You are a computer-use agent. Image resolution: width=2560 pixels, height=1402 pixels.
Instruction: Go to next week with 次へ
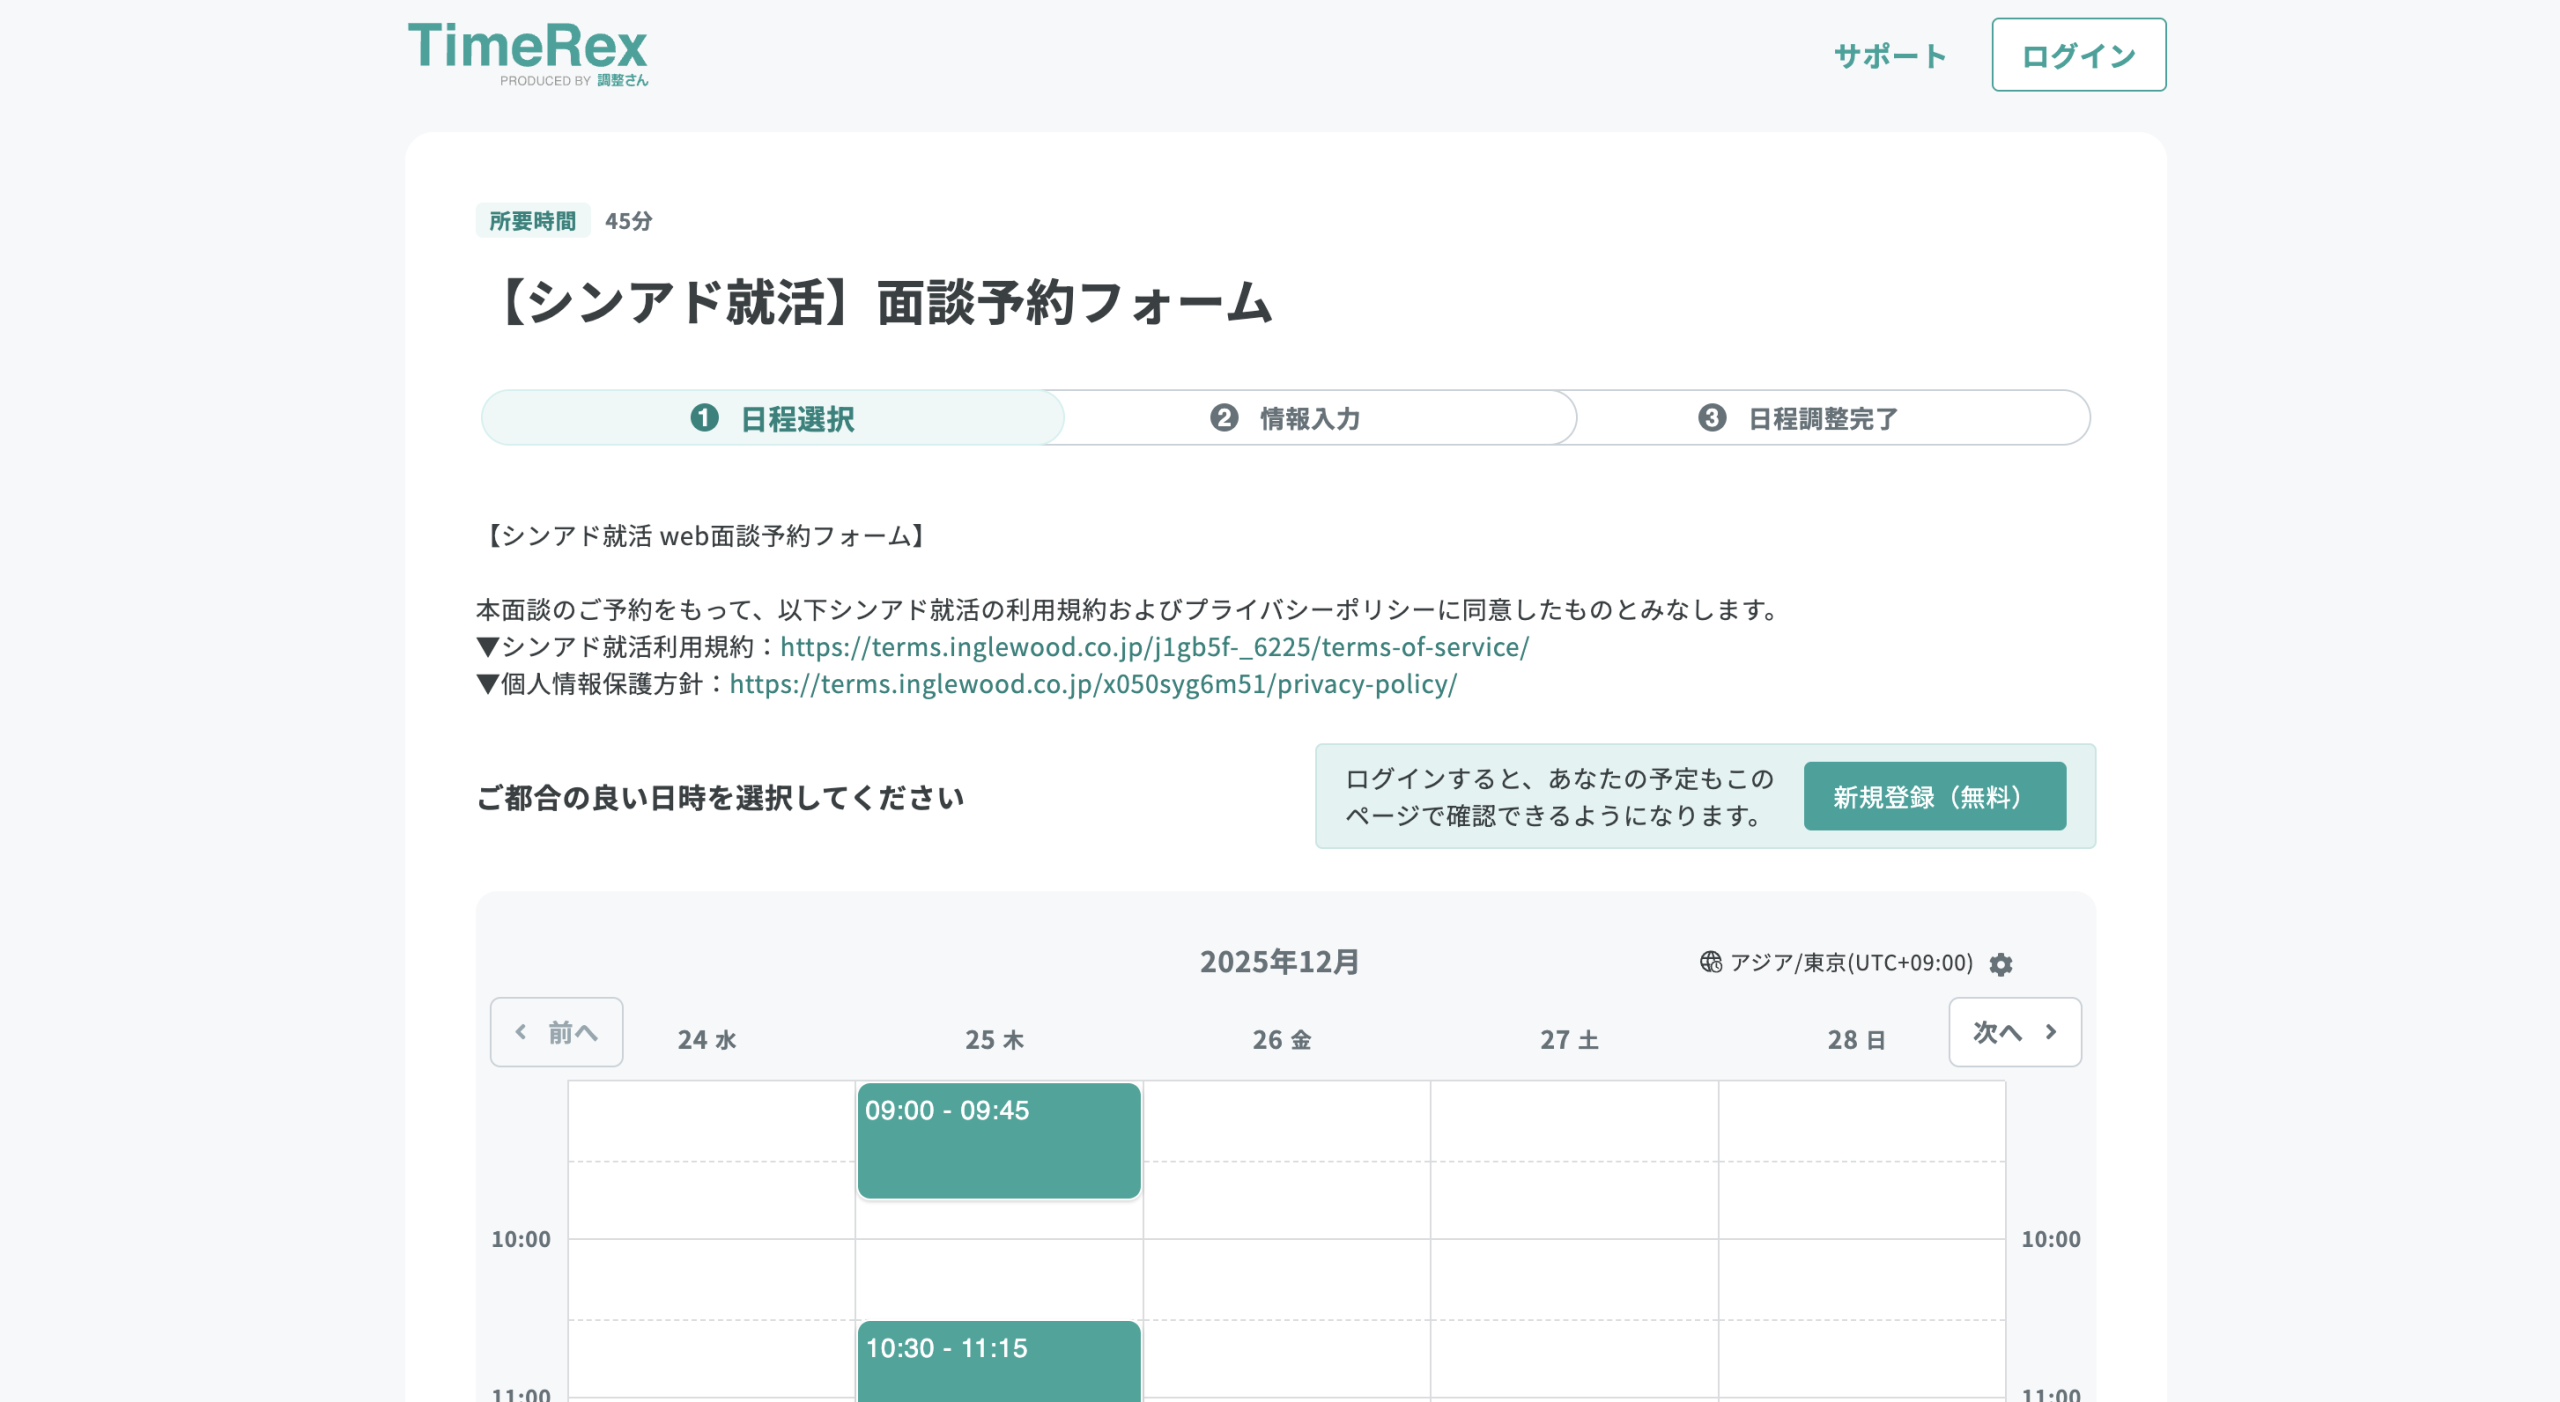(x=2014, y=1032)
